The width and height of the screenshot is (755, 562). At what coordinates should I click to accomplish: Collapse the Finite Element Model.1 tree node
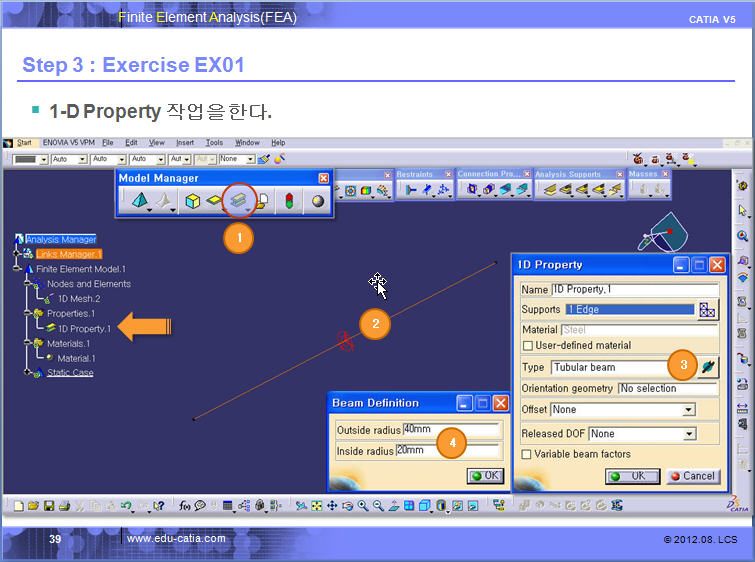[17, 269]
